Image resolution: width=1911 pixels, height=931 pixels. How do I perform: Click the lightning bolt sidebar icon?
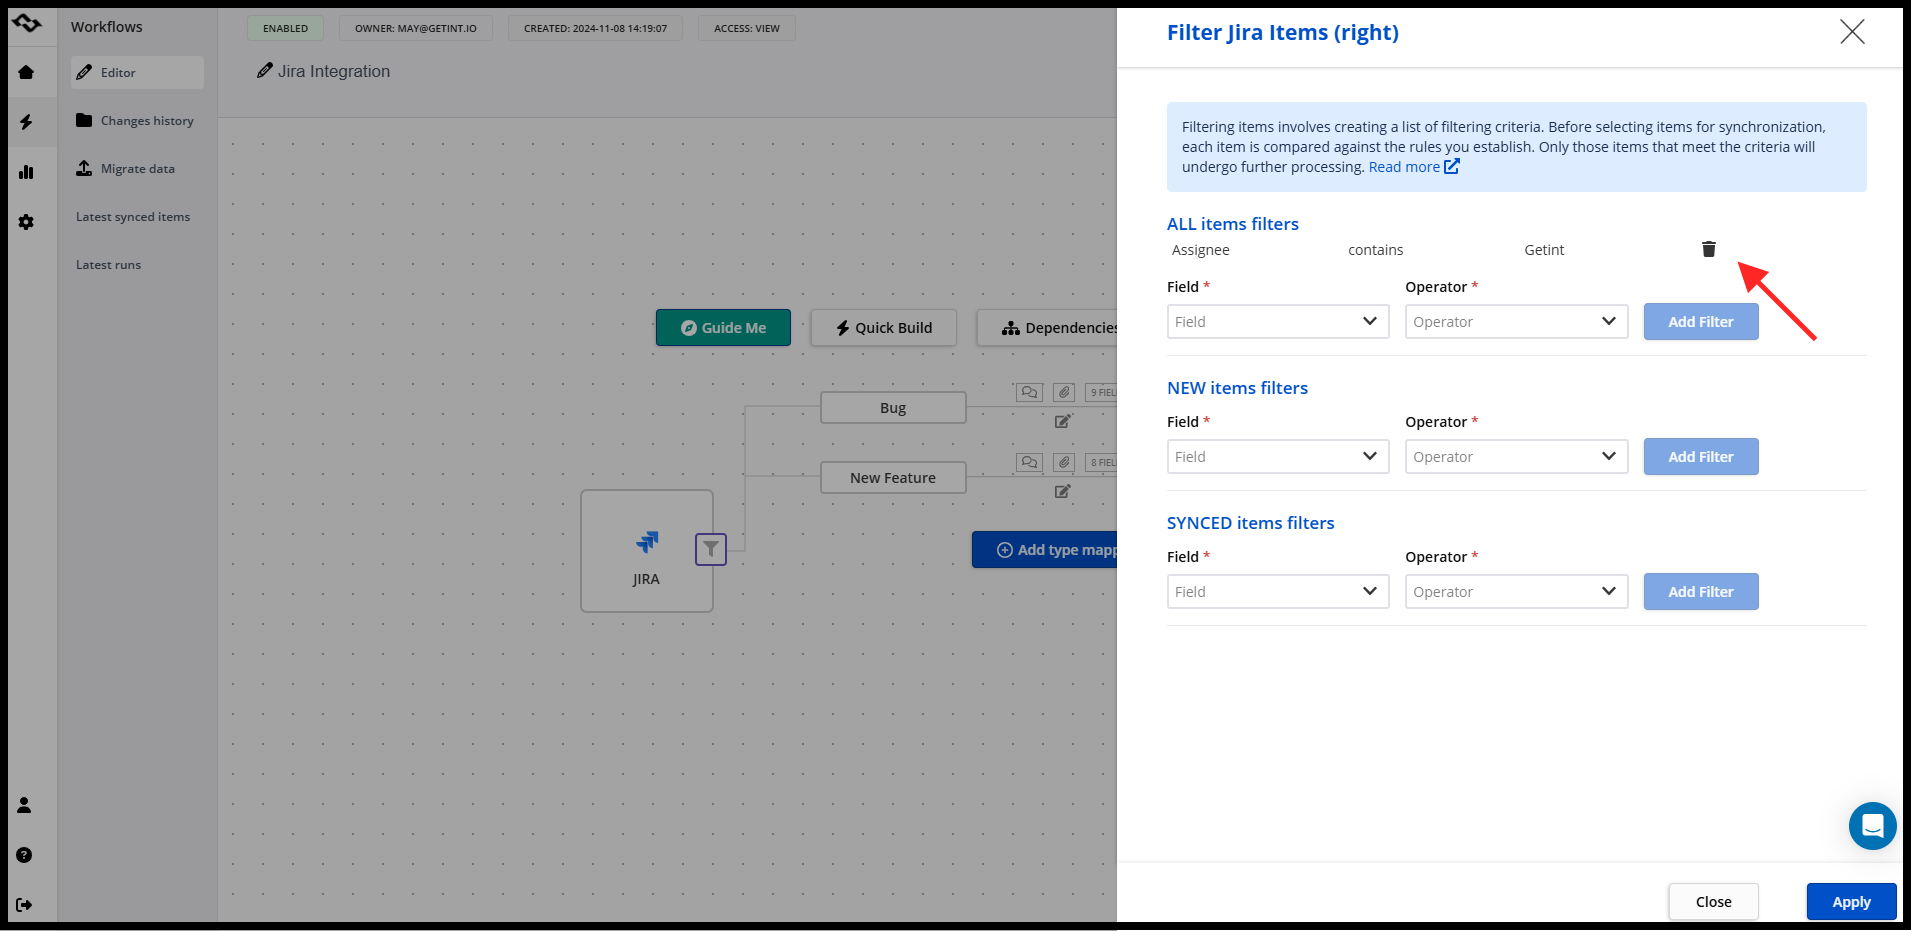pyautogui.click(x=26, y=122)
